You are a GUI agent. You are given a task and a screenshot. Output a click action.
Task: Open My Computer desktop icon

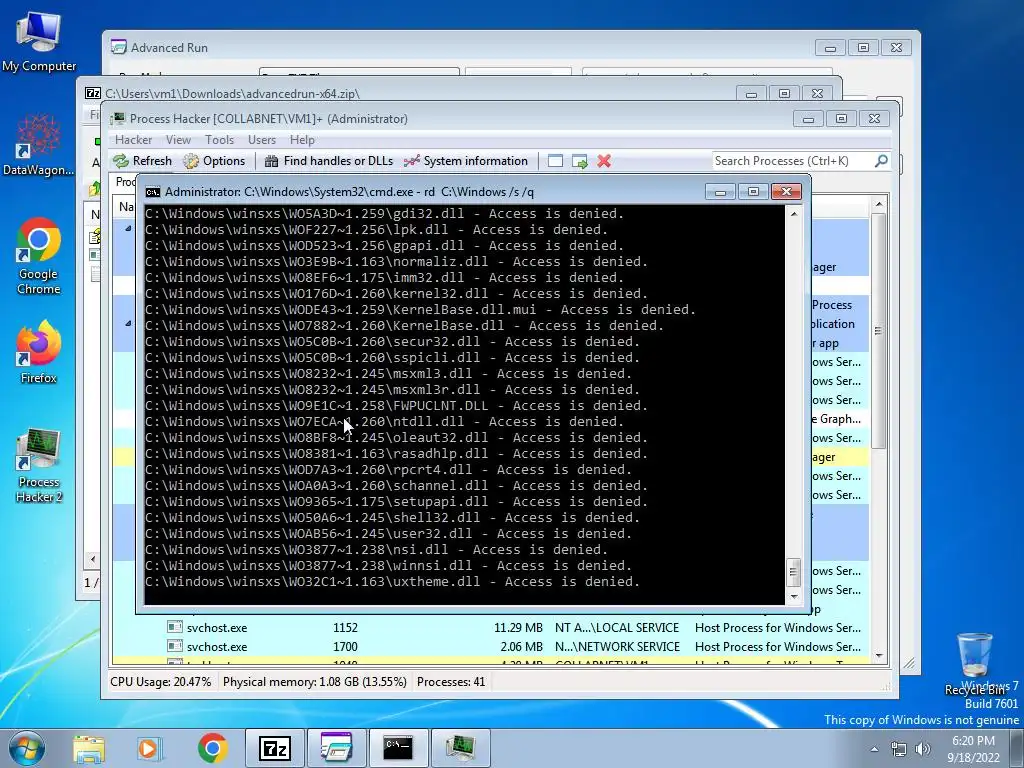(39, 42)
